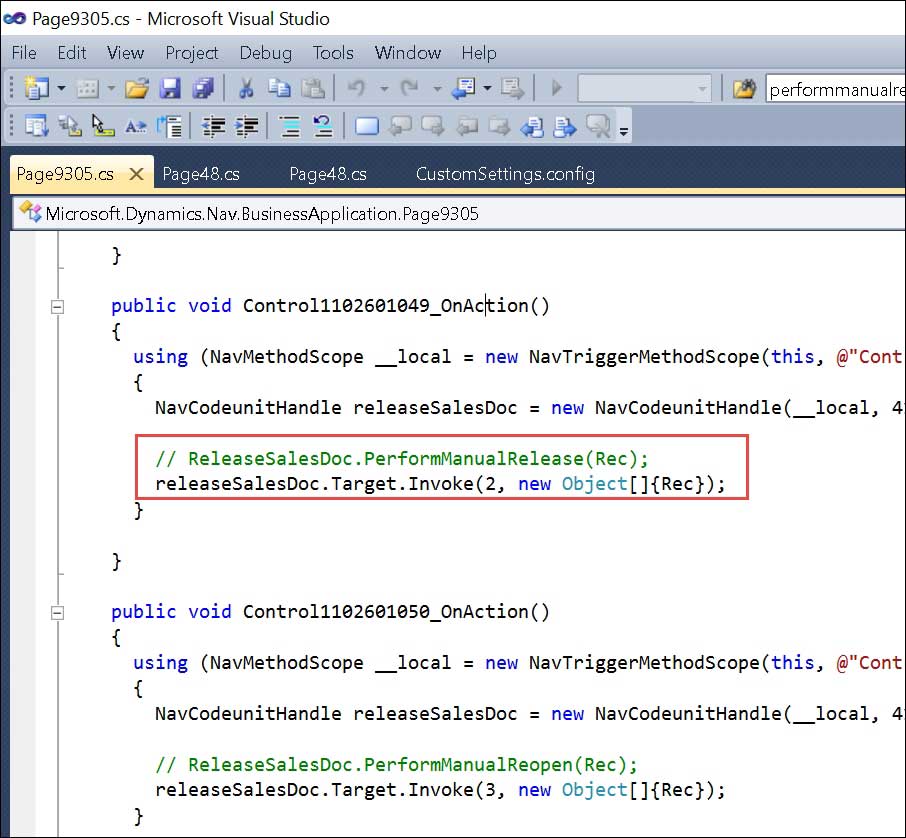Start debugging with the green arrow icon

[556, 88]
